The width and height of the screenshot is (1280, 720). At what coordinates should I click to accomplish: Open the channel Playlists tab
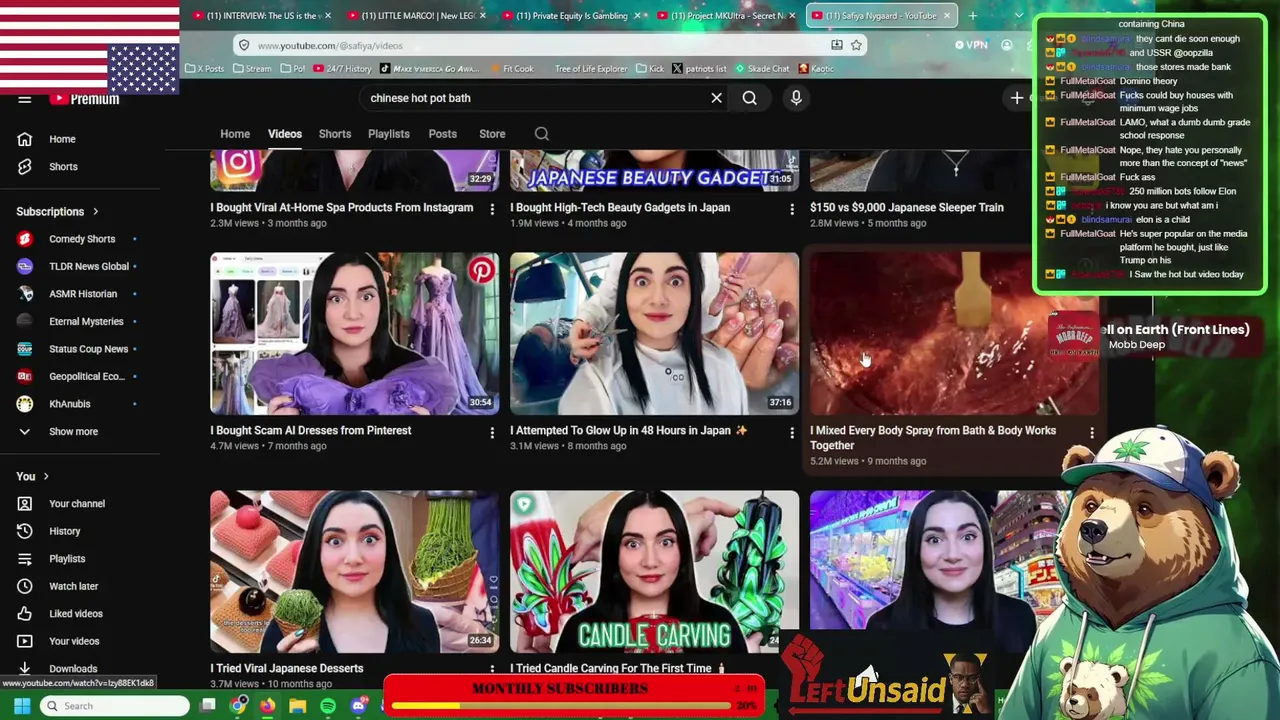pos(388,134)
